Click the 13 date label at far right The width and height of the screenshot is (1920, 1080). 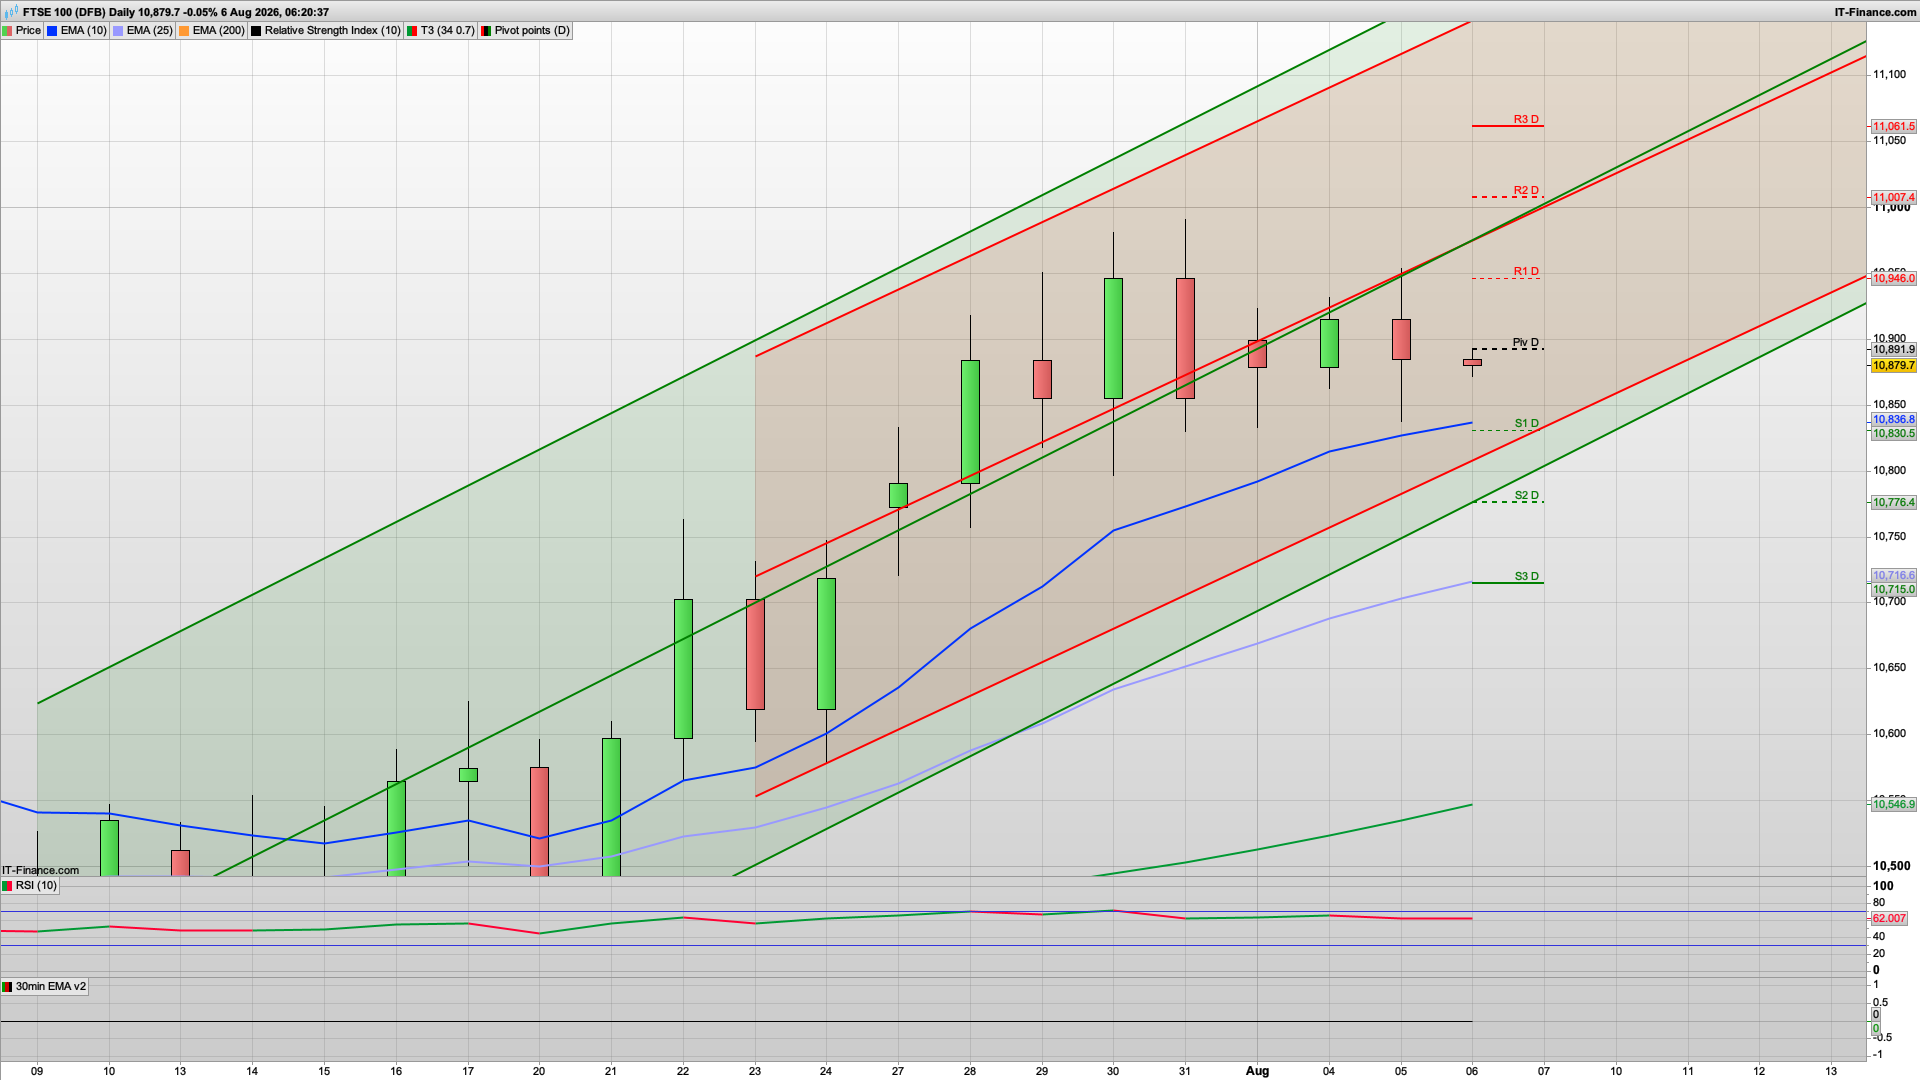[1831, 1071]
